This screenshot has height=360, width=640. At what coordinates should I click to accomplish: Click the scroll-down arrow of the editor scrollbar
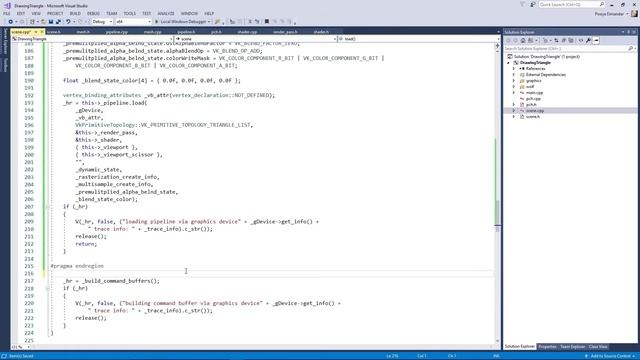coord(497,341)
